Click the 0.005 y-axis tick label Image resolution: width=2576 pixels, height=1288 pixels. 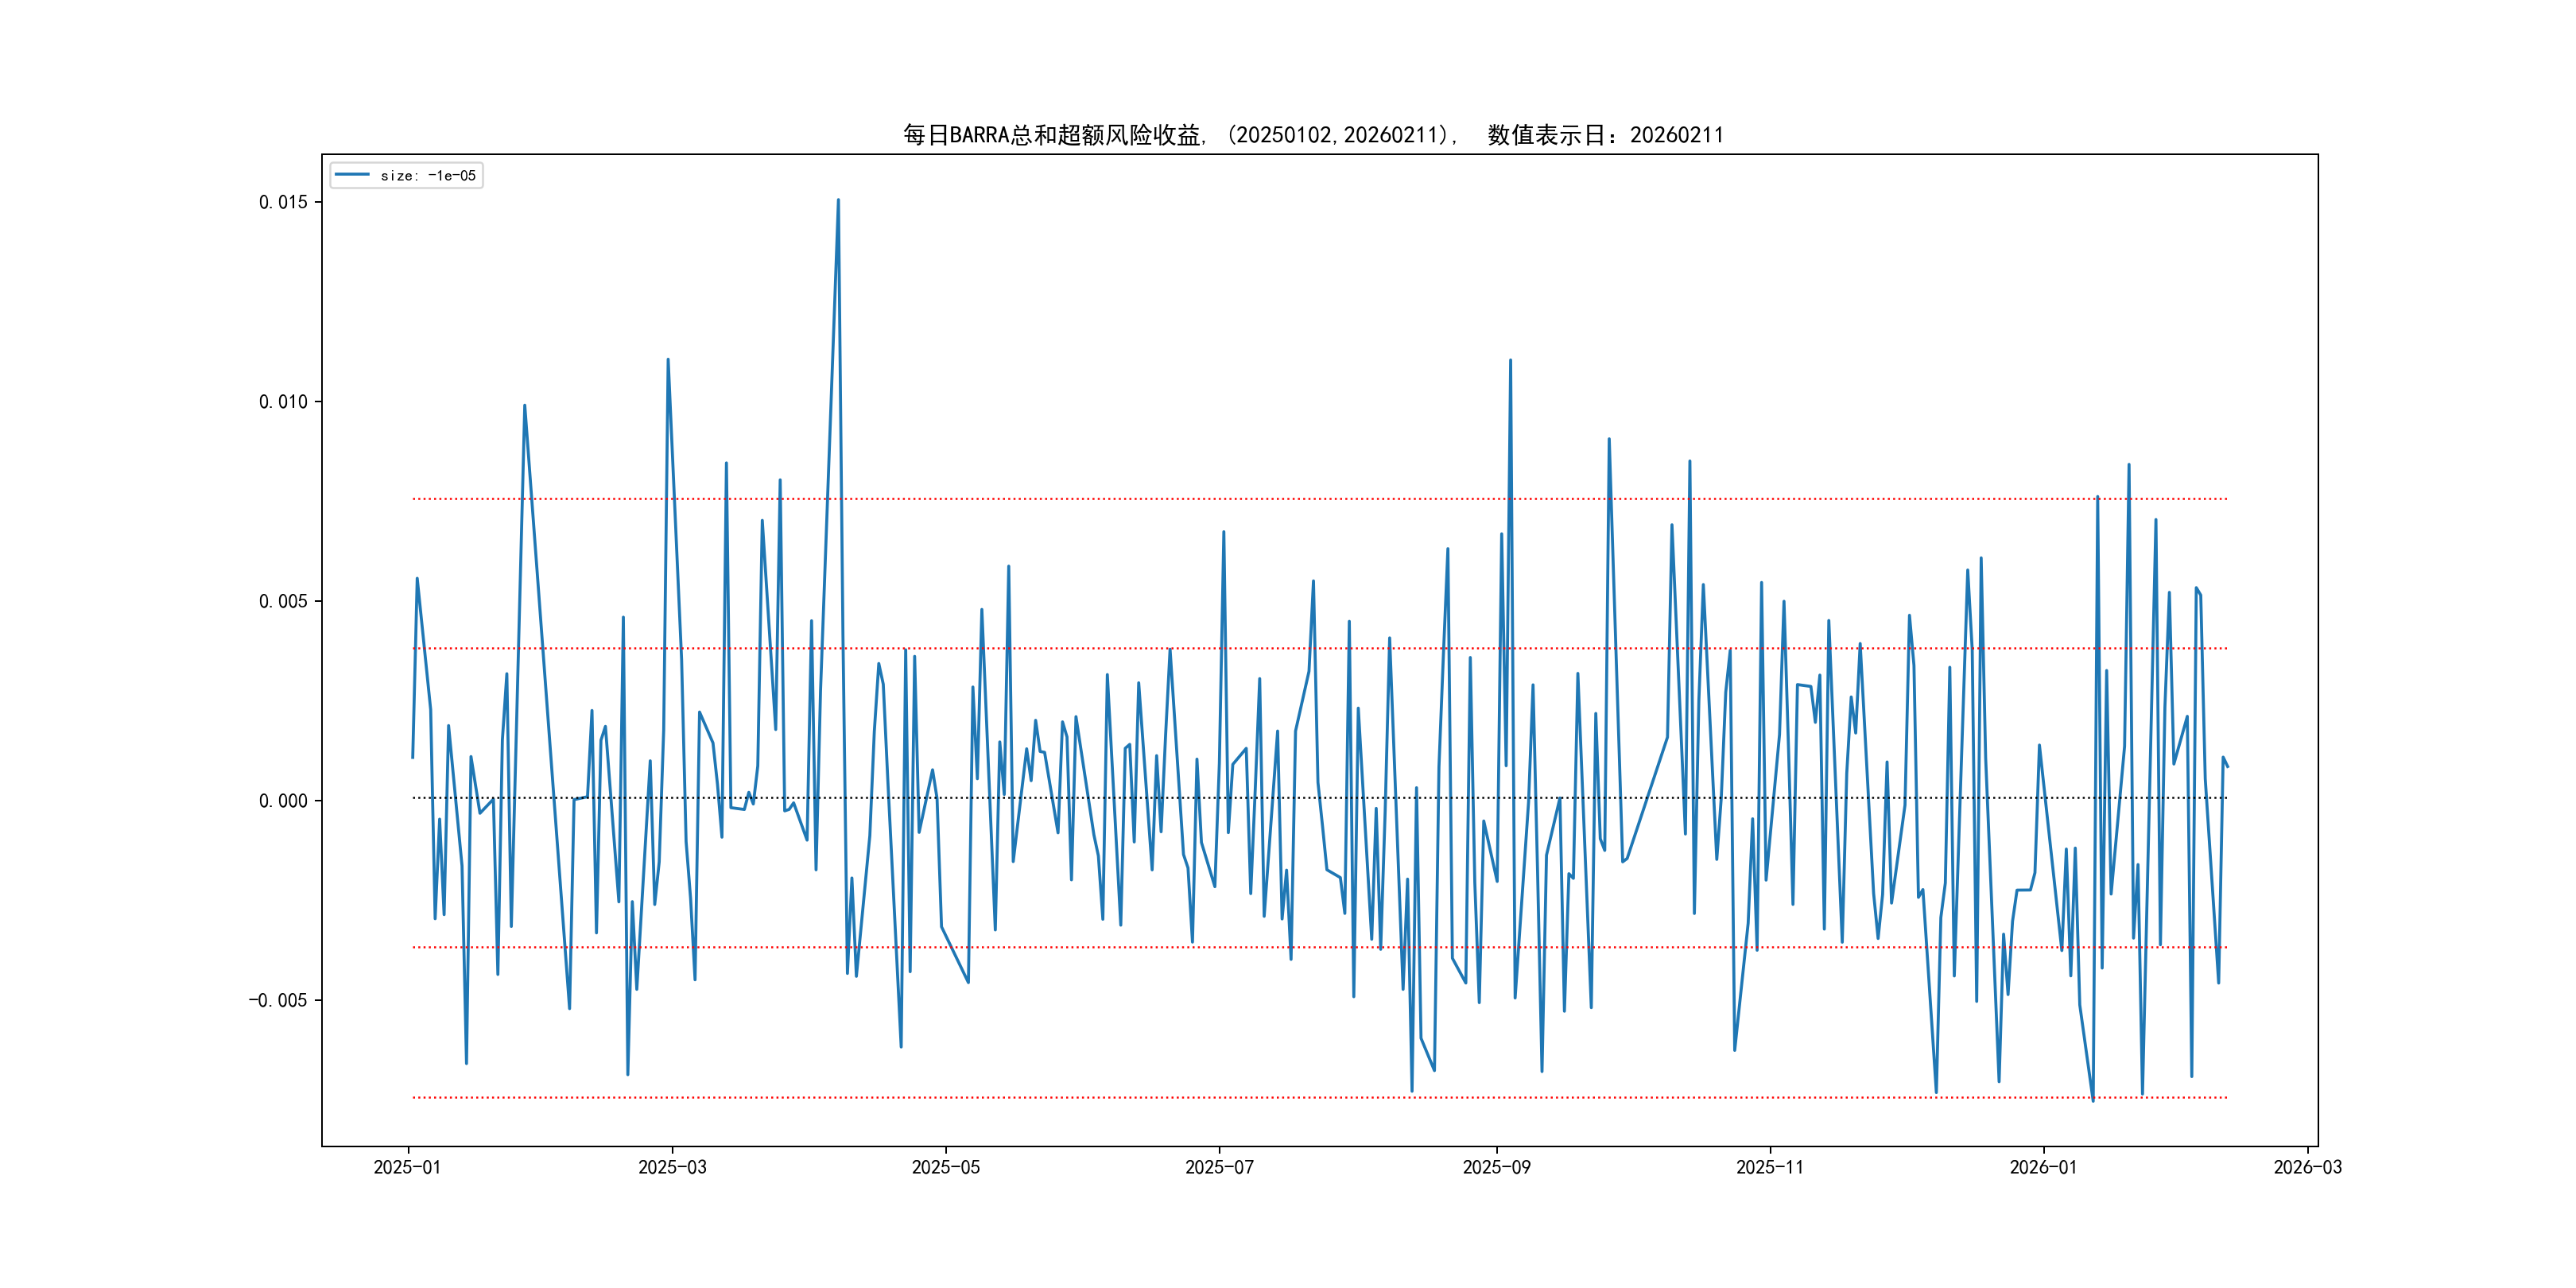click(x=283, y=601)
